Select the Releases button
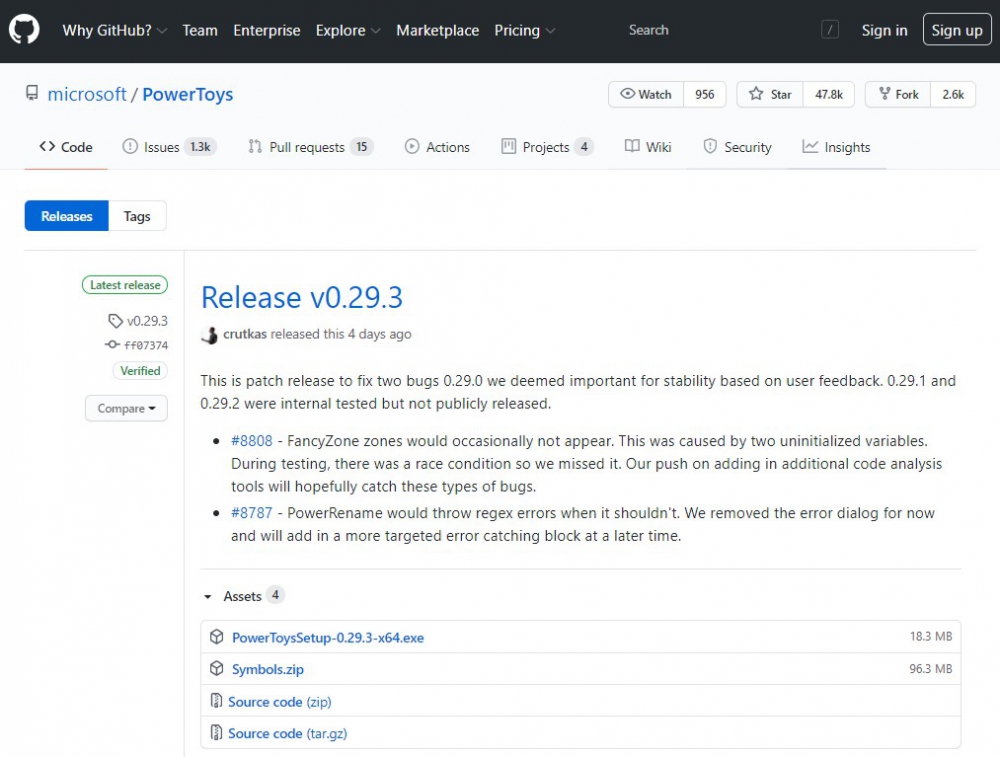Image resolution: width=1000 pixels, height=757 pixels. [66, 216]
